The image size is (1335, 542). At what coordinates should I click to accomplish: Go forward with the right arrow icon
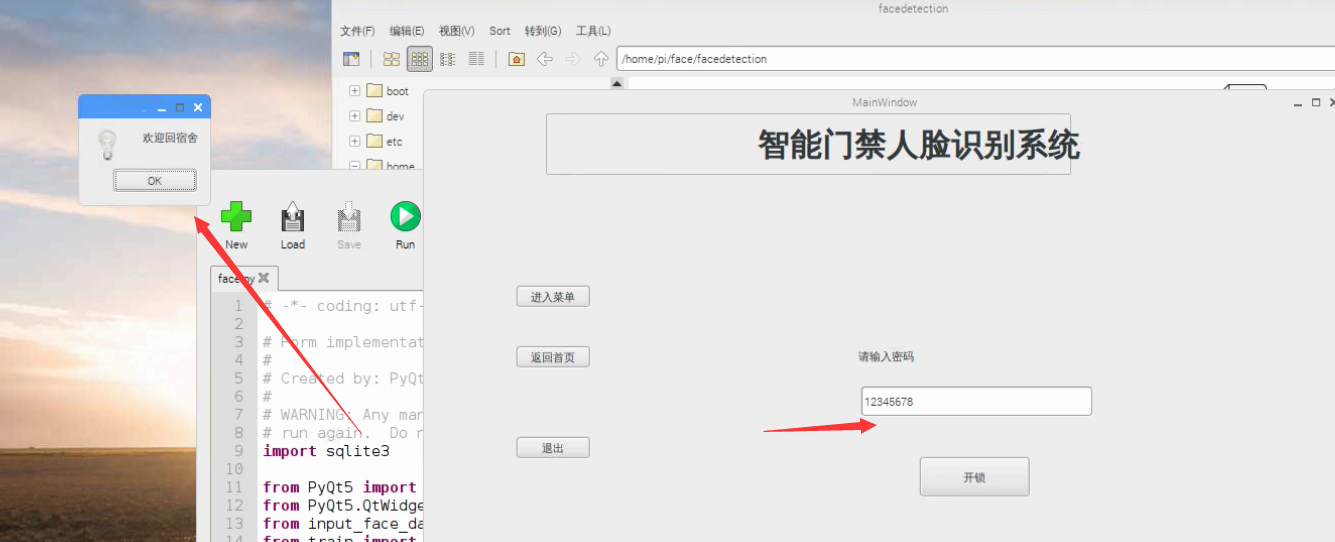tap(573, 59)
